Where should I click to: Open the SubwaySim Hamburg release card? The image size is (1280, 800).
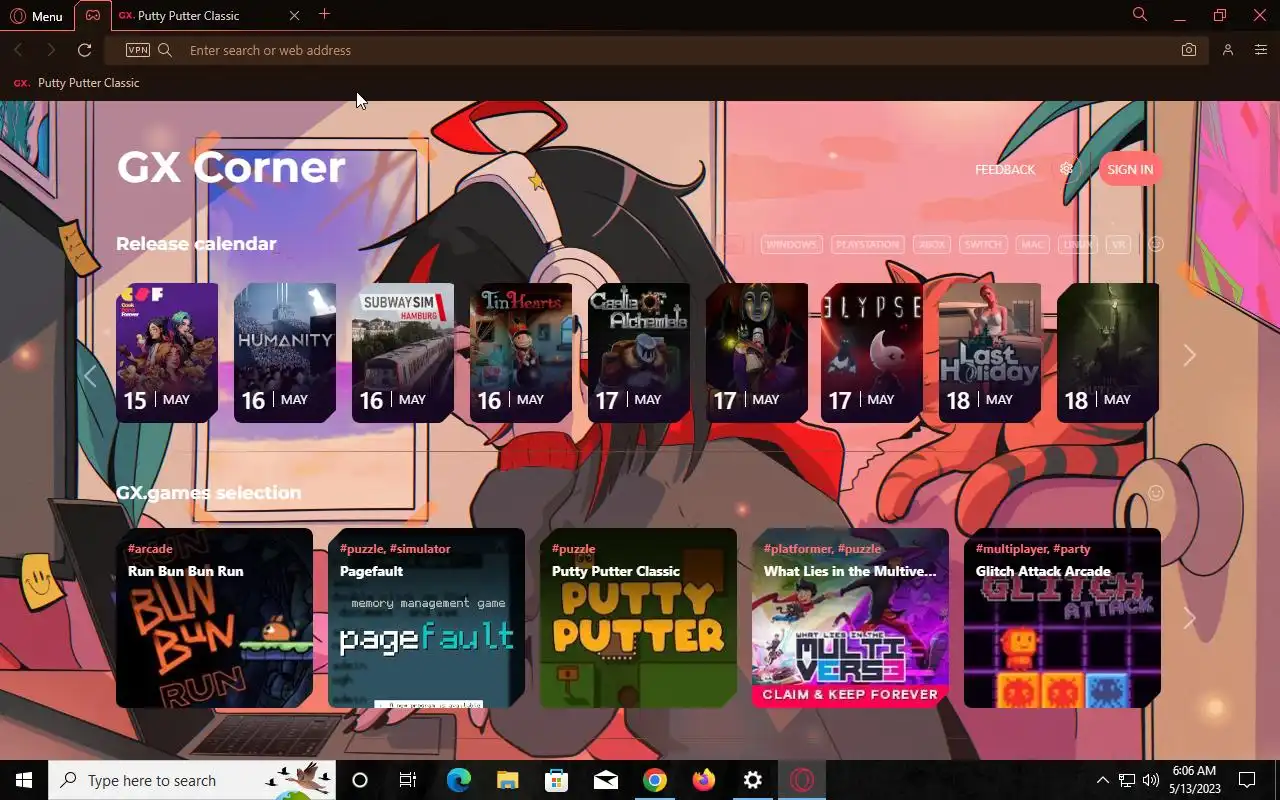(x=403, y=352)
